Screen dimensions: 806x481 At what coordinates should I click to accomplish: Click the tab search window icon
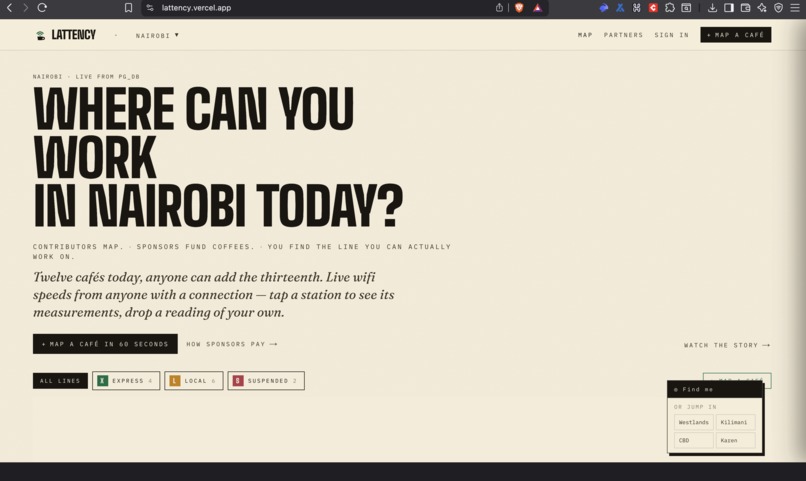tap(686, 8)
